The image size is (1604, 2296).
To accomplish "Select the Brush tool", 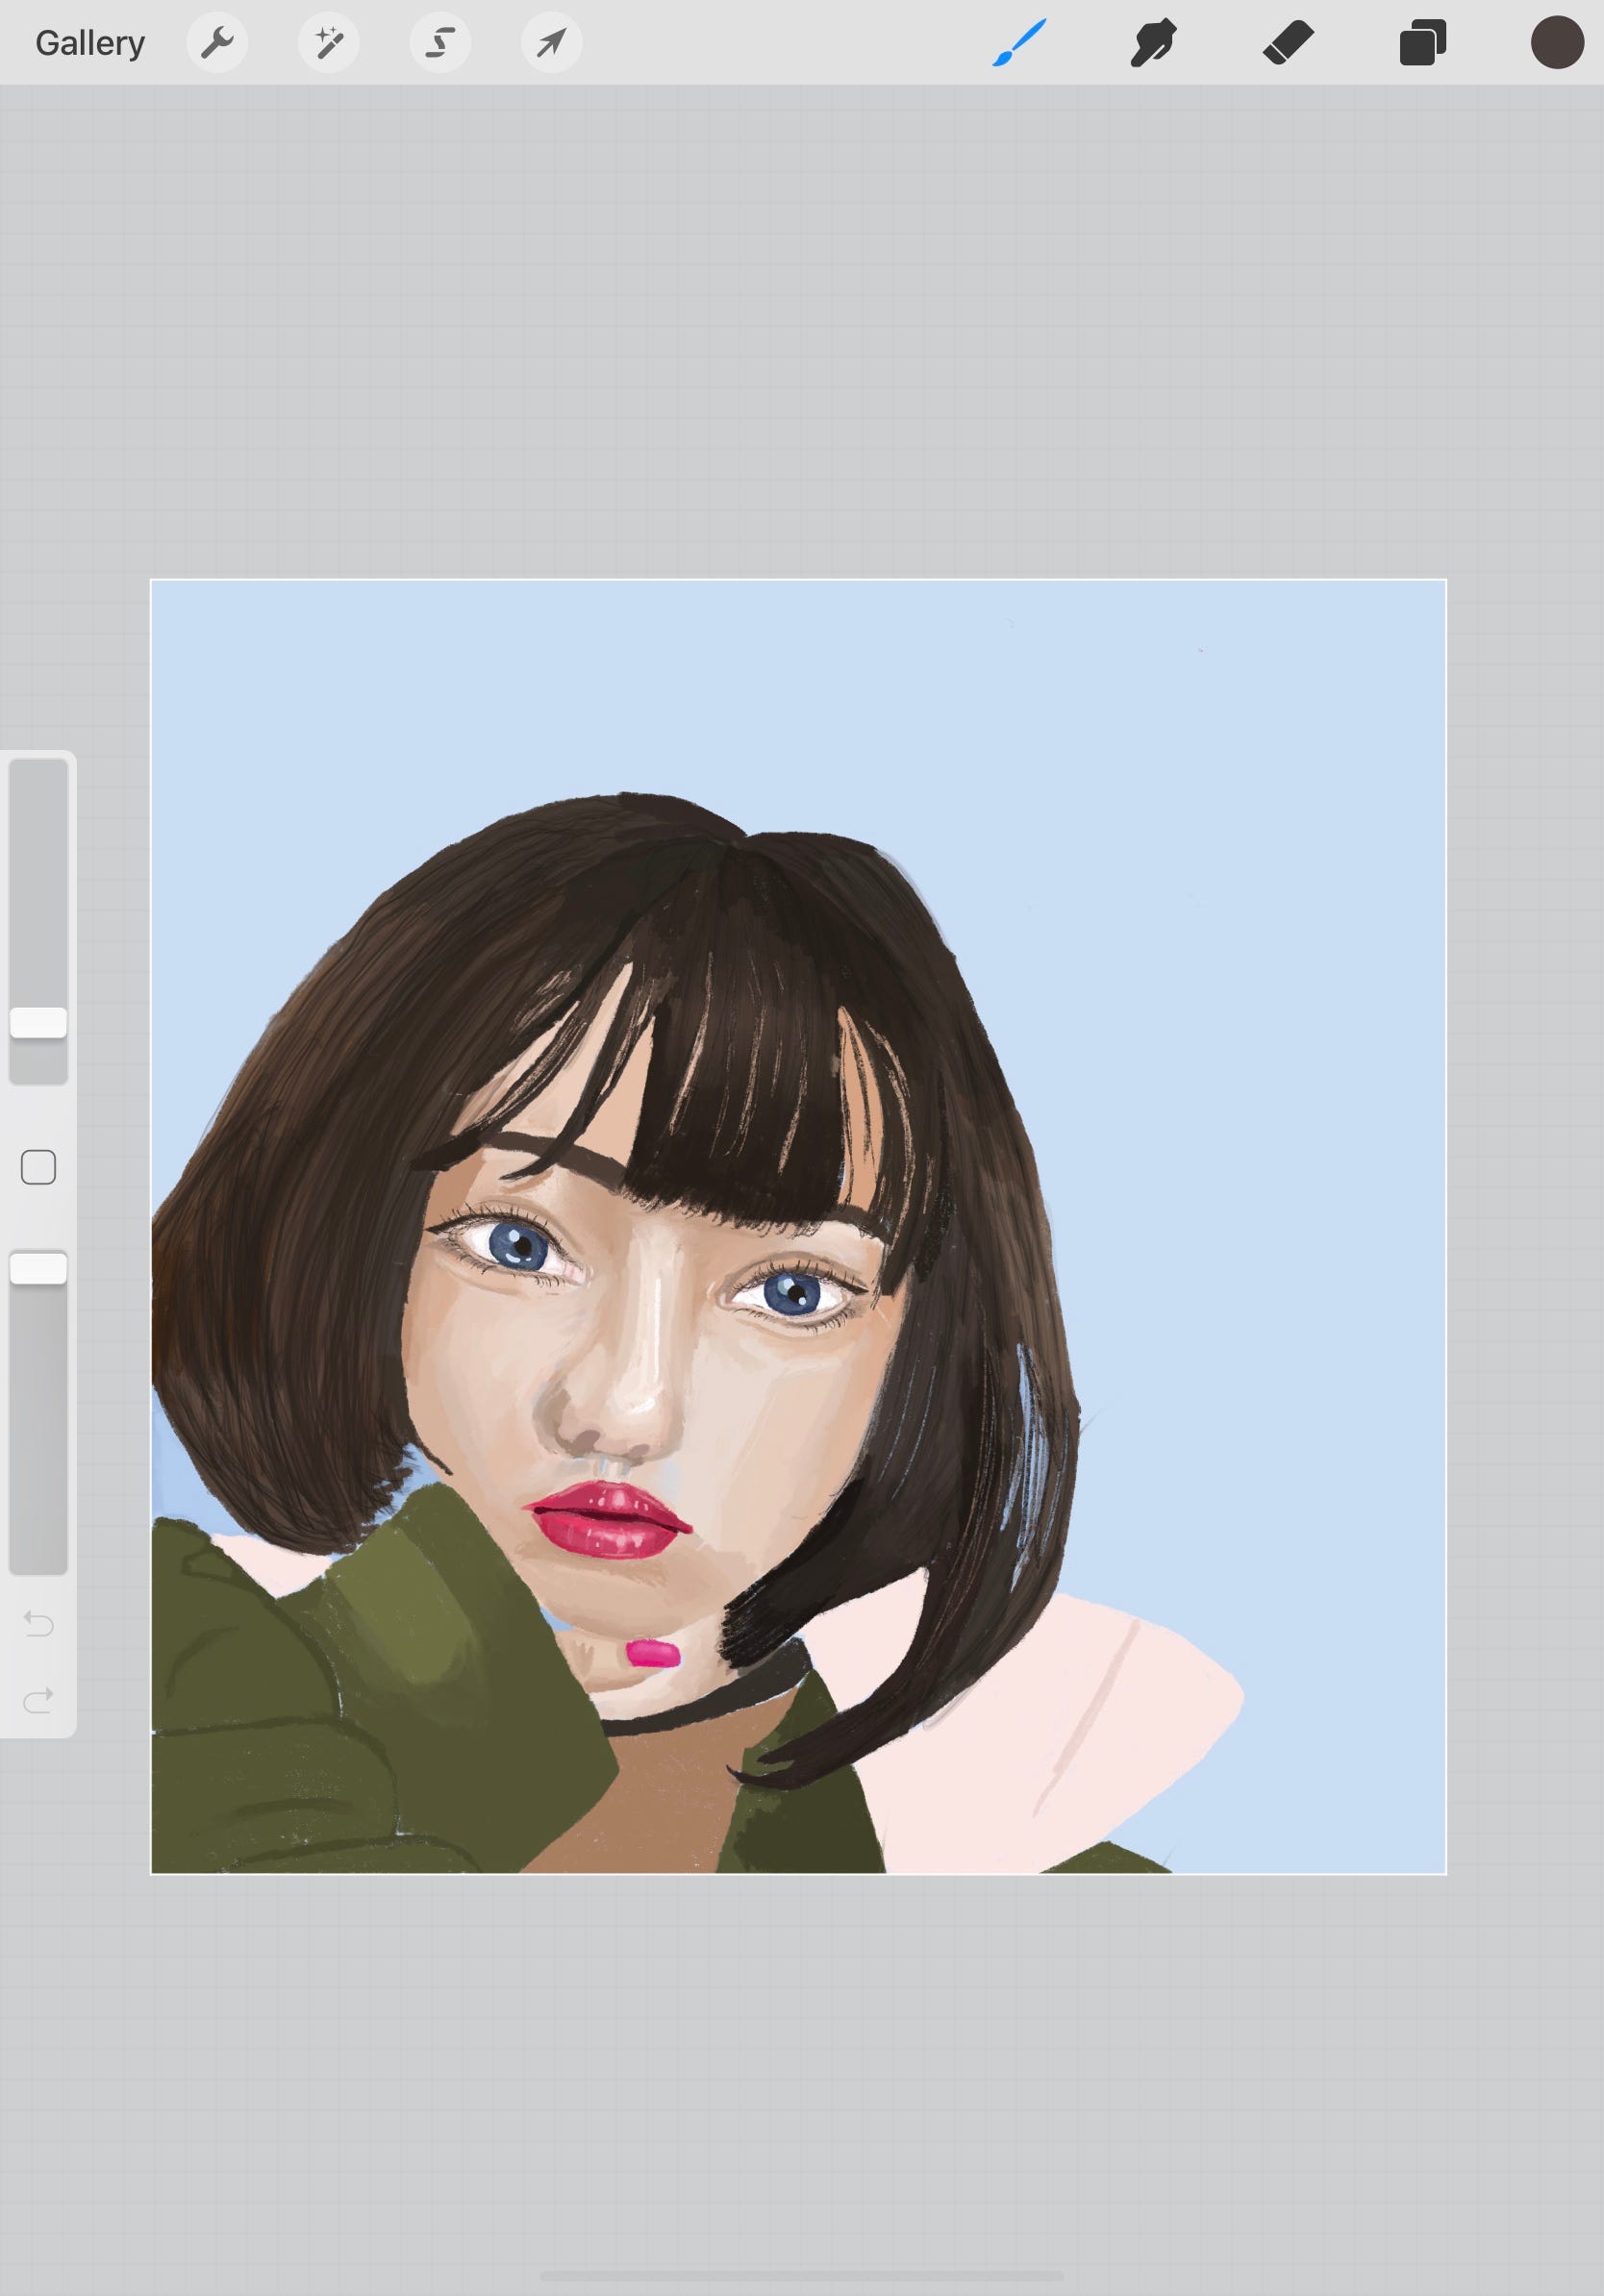I will tap(1019, 43).
